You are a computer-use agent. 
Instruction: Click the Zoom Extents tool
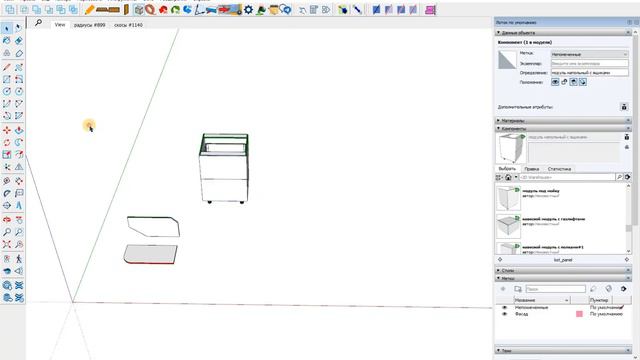[x=7, y=244]
